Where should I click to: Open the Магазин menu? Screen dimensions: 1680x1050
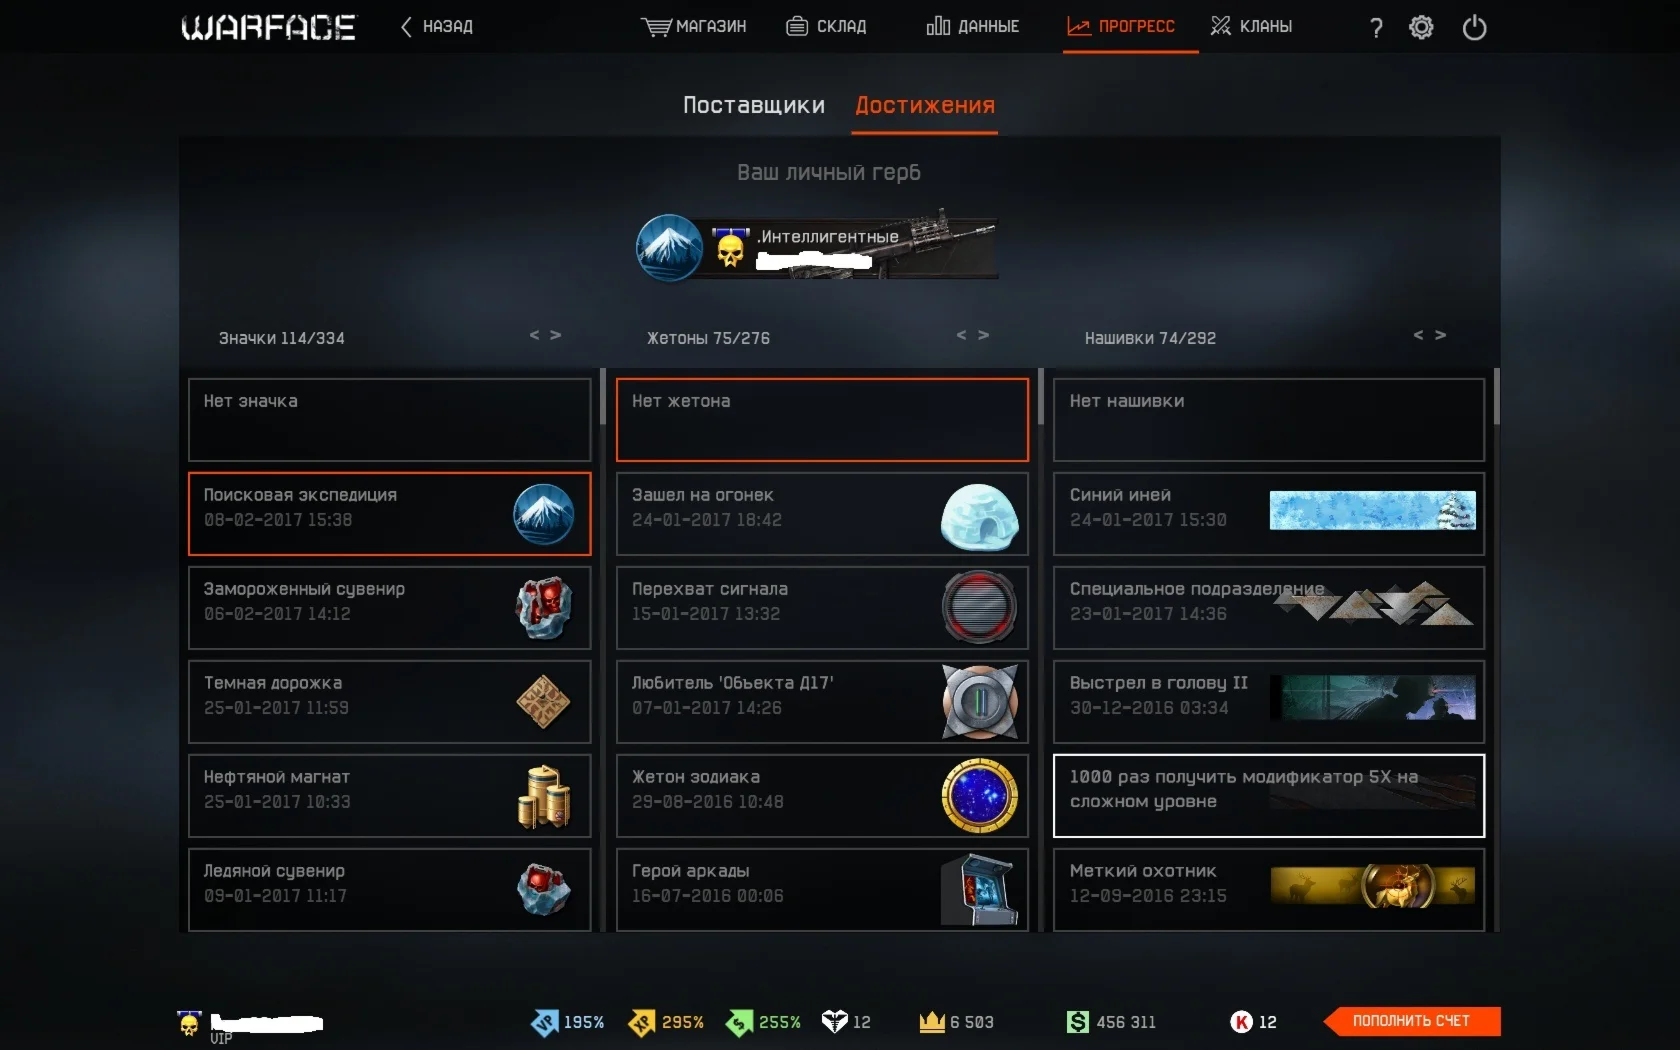pyautogui.click(x=694, y=26)
